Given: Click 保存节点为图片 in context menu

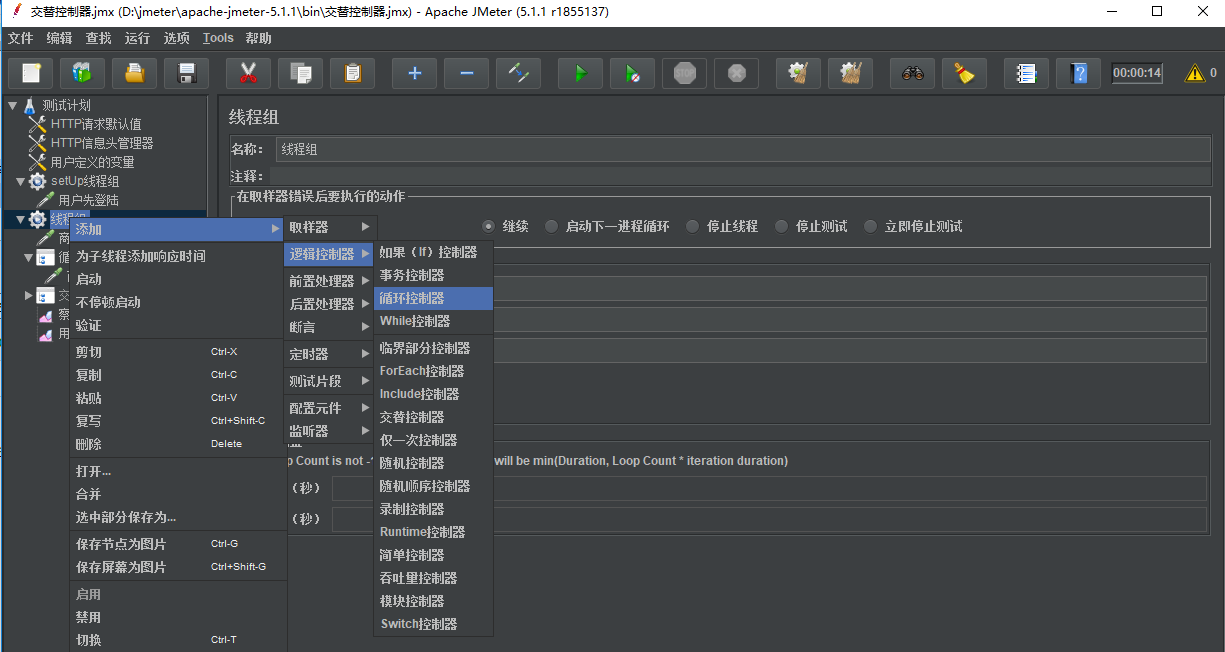Looking at the screenshot, I should point(121,544).
